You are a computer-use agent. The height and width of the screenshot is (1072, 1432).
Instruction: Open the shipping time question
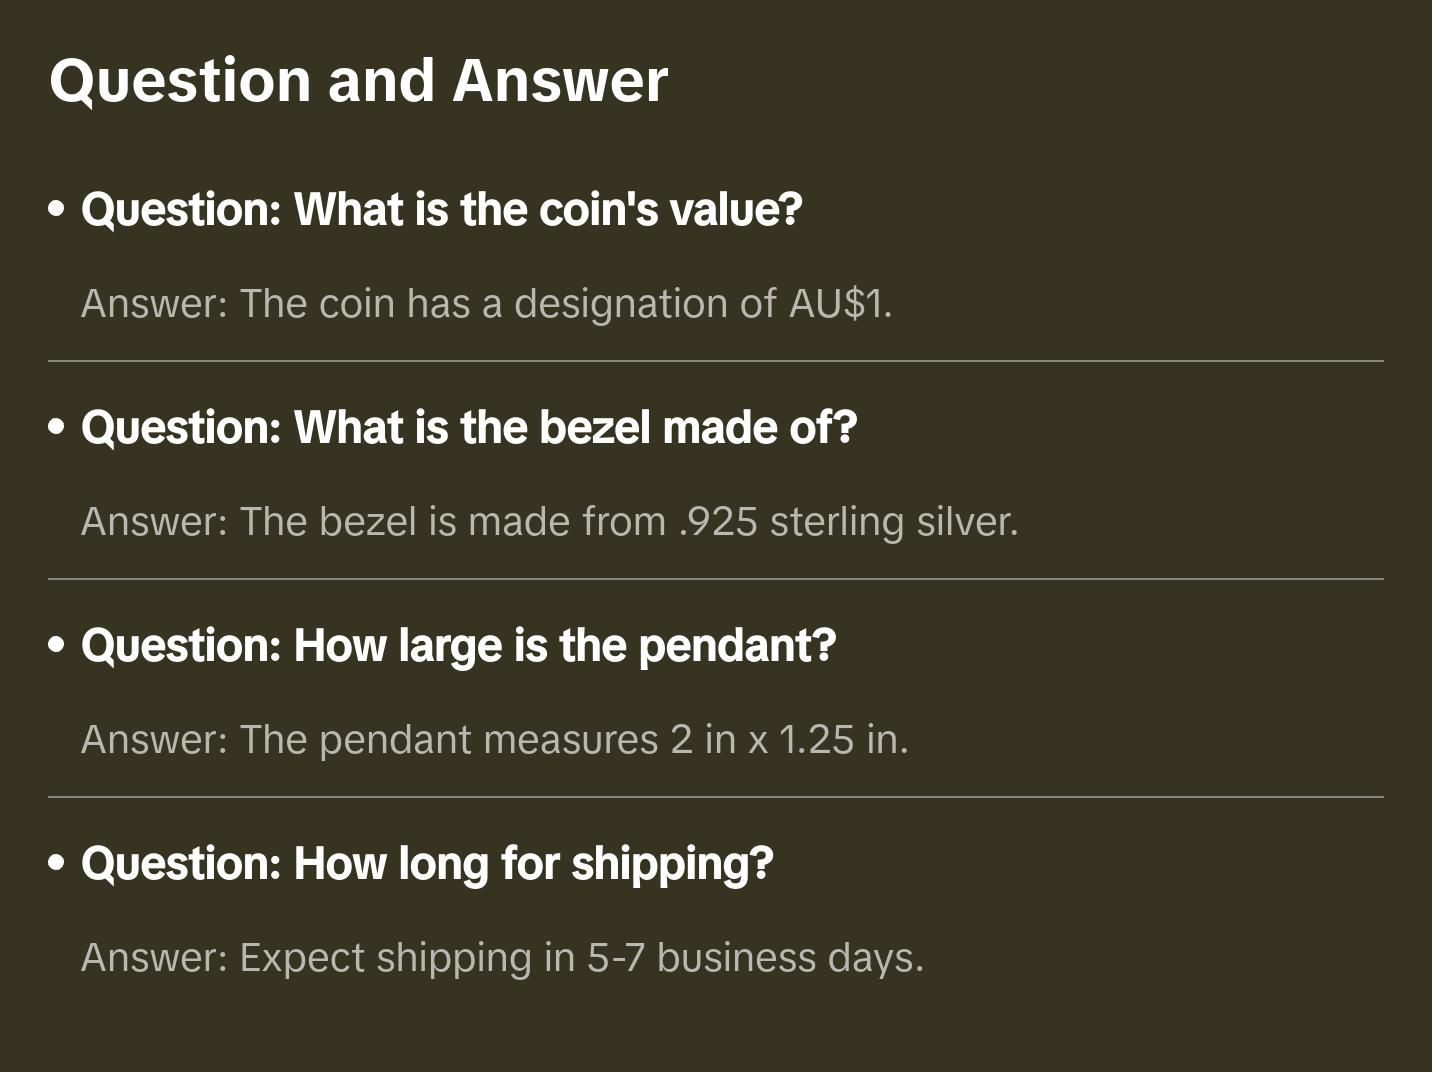(427, 864)
